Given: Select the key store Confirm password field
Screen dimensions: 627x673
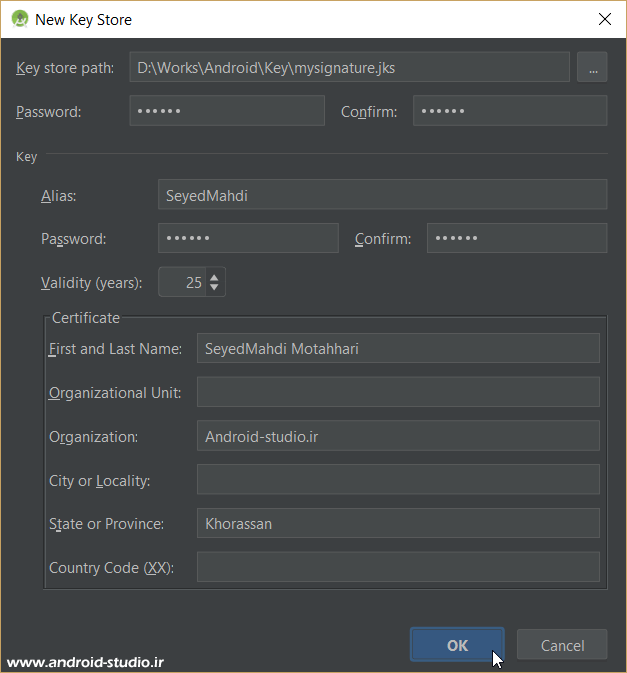Looking at the screenshot, I should 510,111.
